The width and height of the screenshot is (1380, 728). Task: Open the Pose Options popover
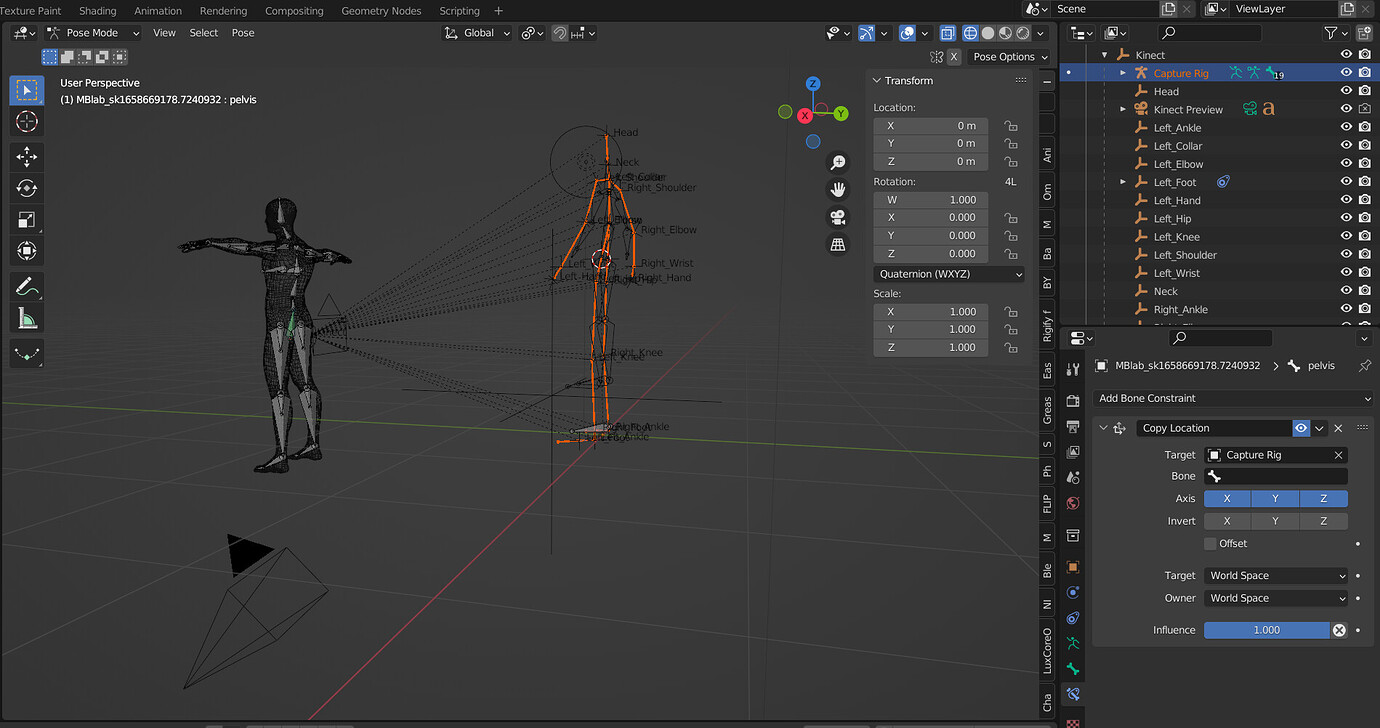coord(1010,57)
